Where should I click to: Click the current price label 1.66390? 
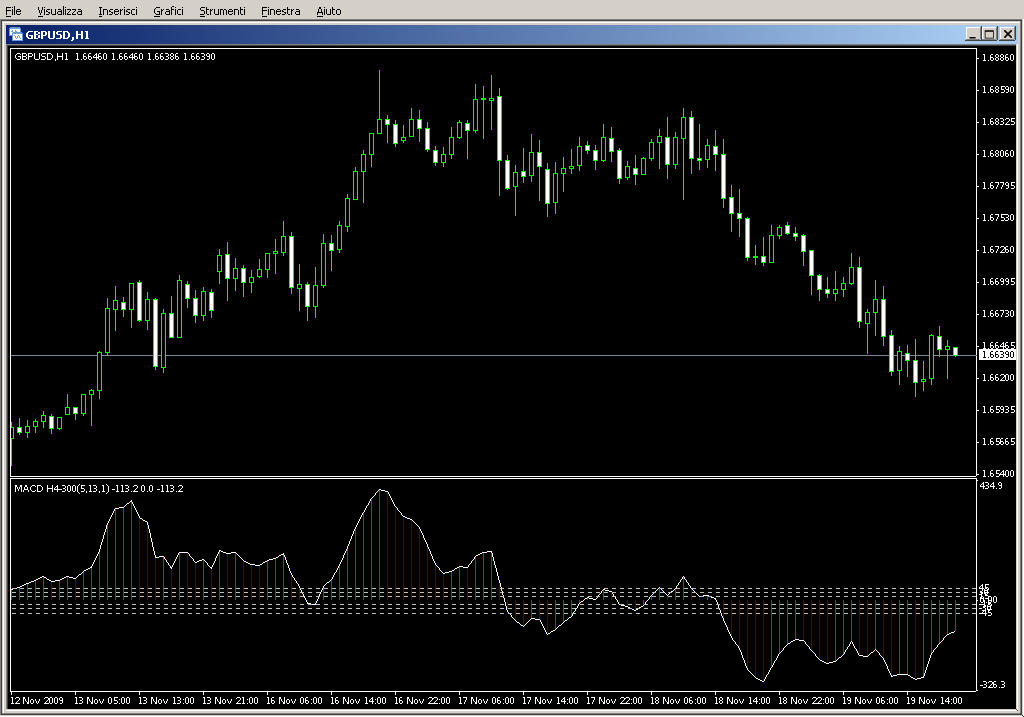(x=998, y=355)
